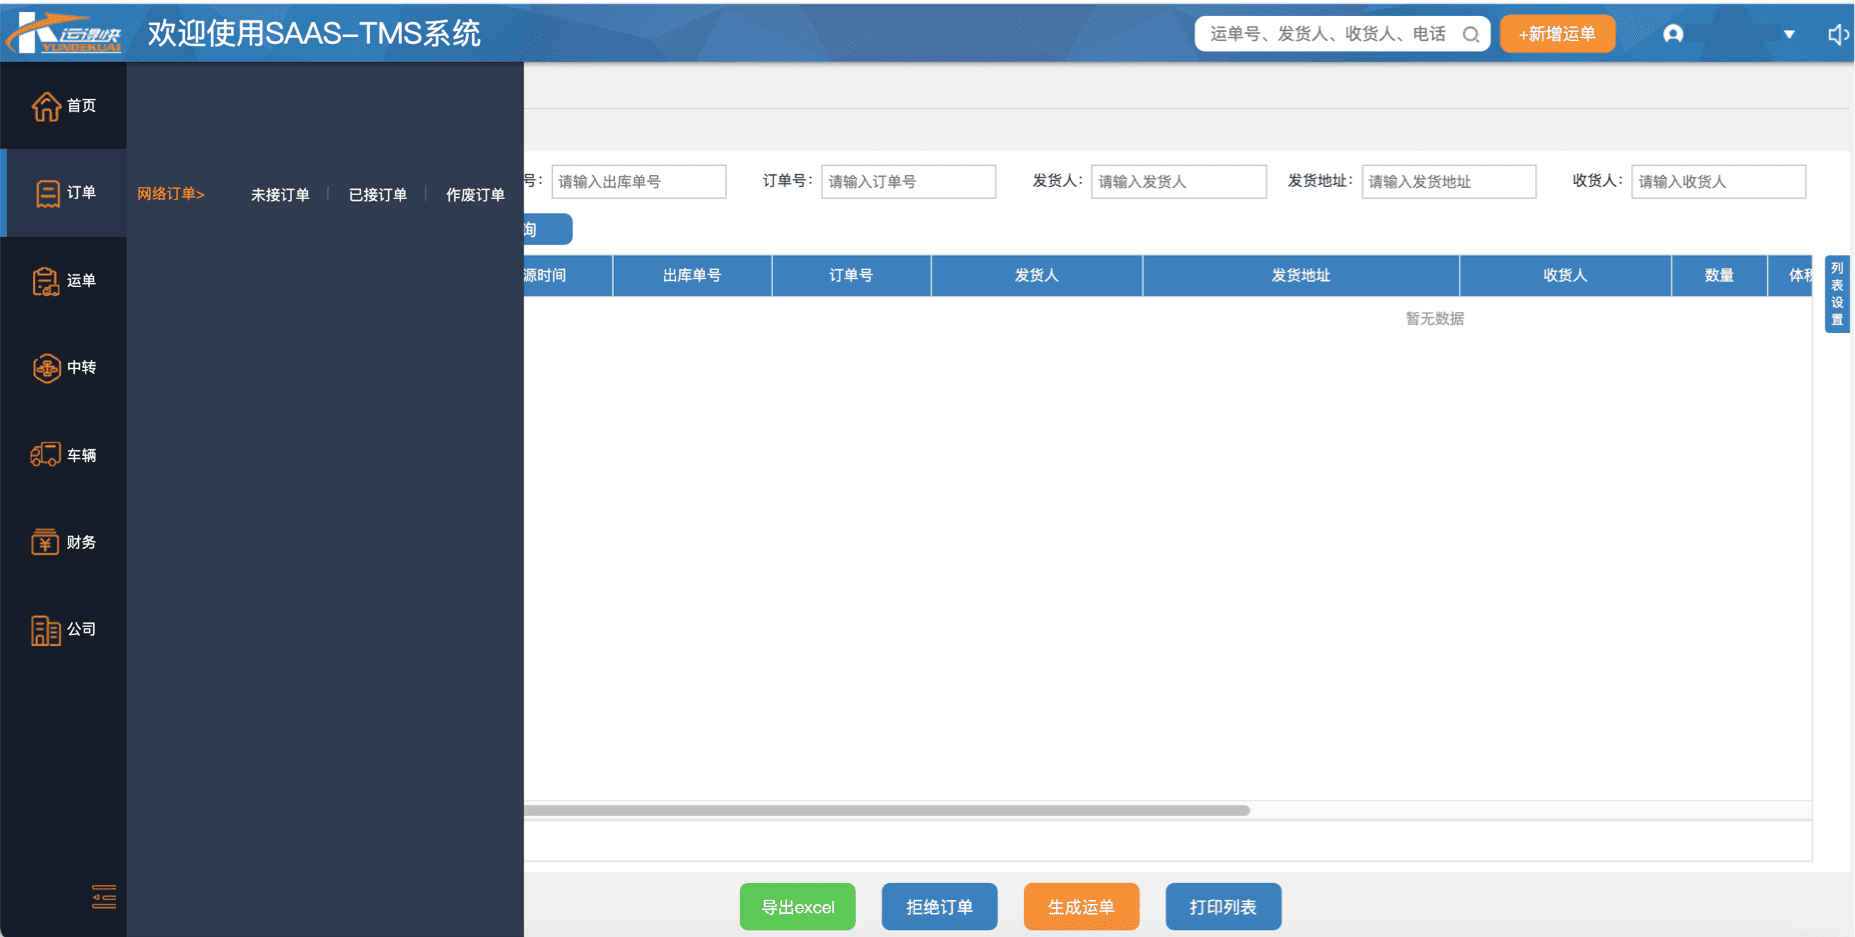This screenshot has width=1855, height=937.
Task: Click the 导出excel green button
Action: pyautogui.click(x=797, y=907)
